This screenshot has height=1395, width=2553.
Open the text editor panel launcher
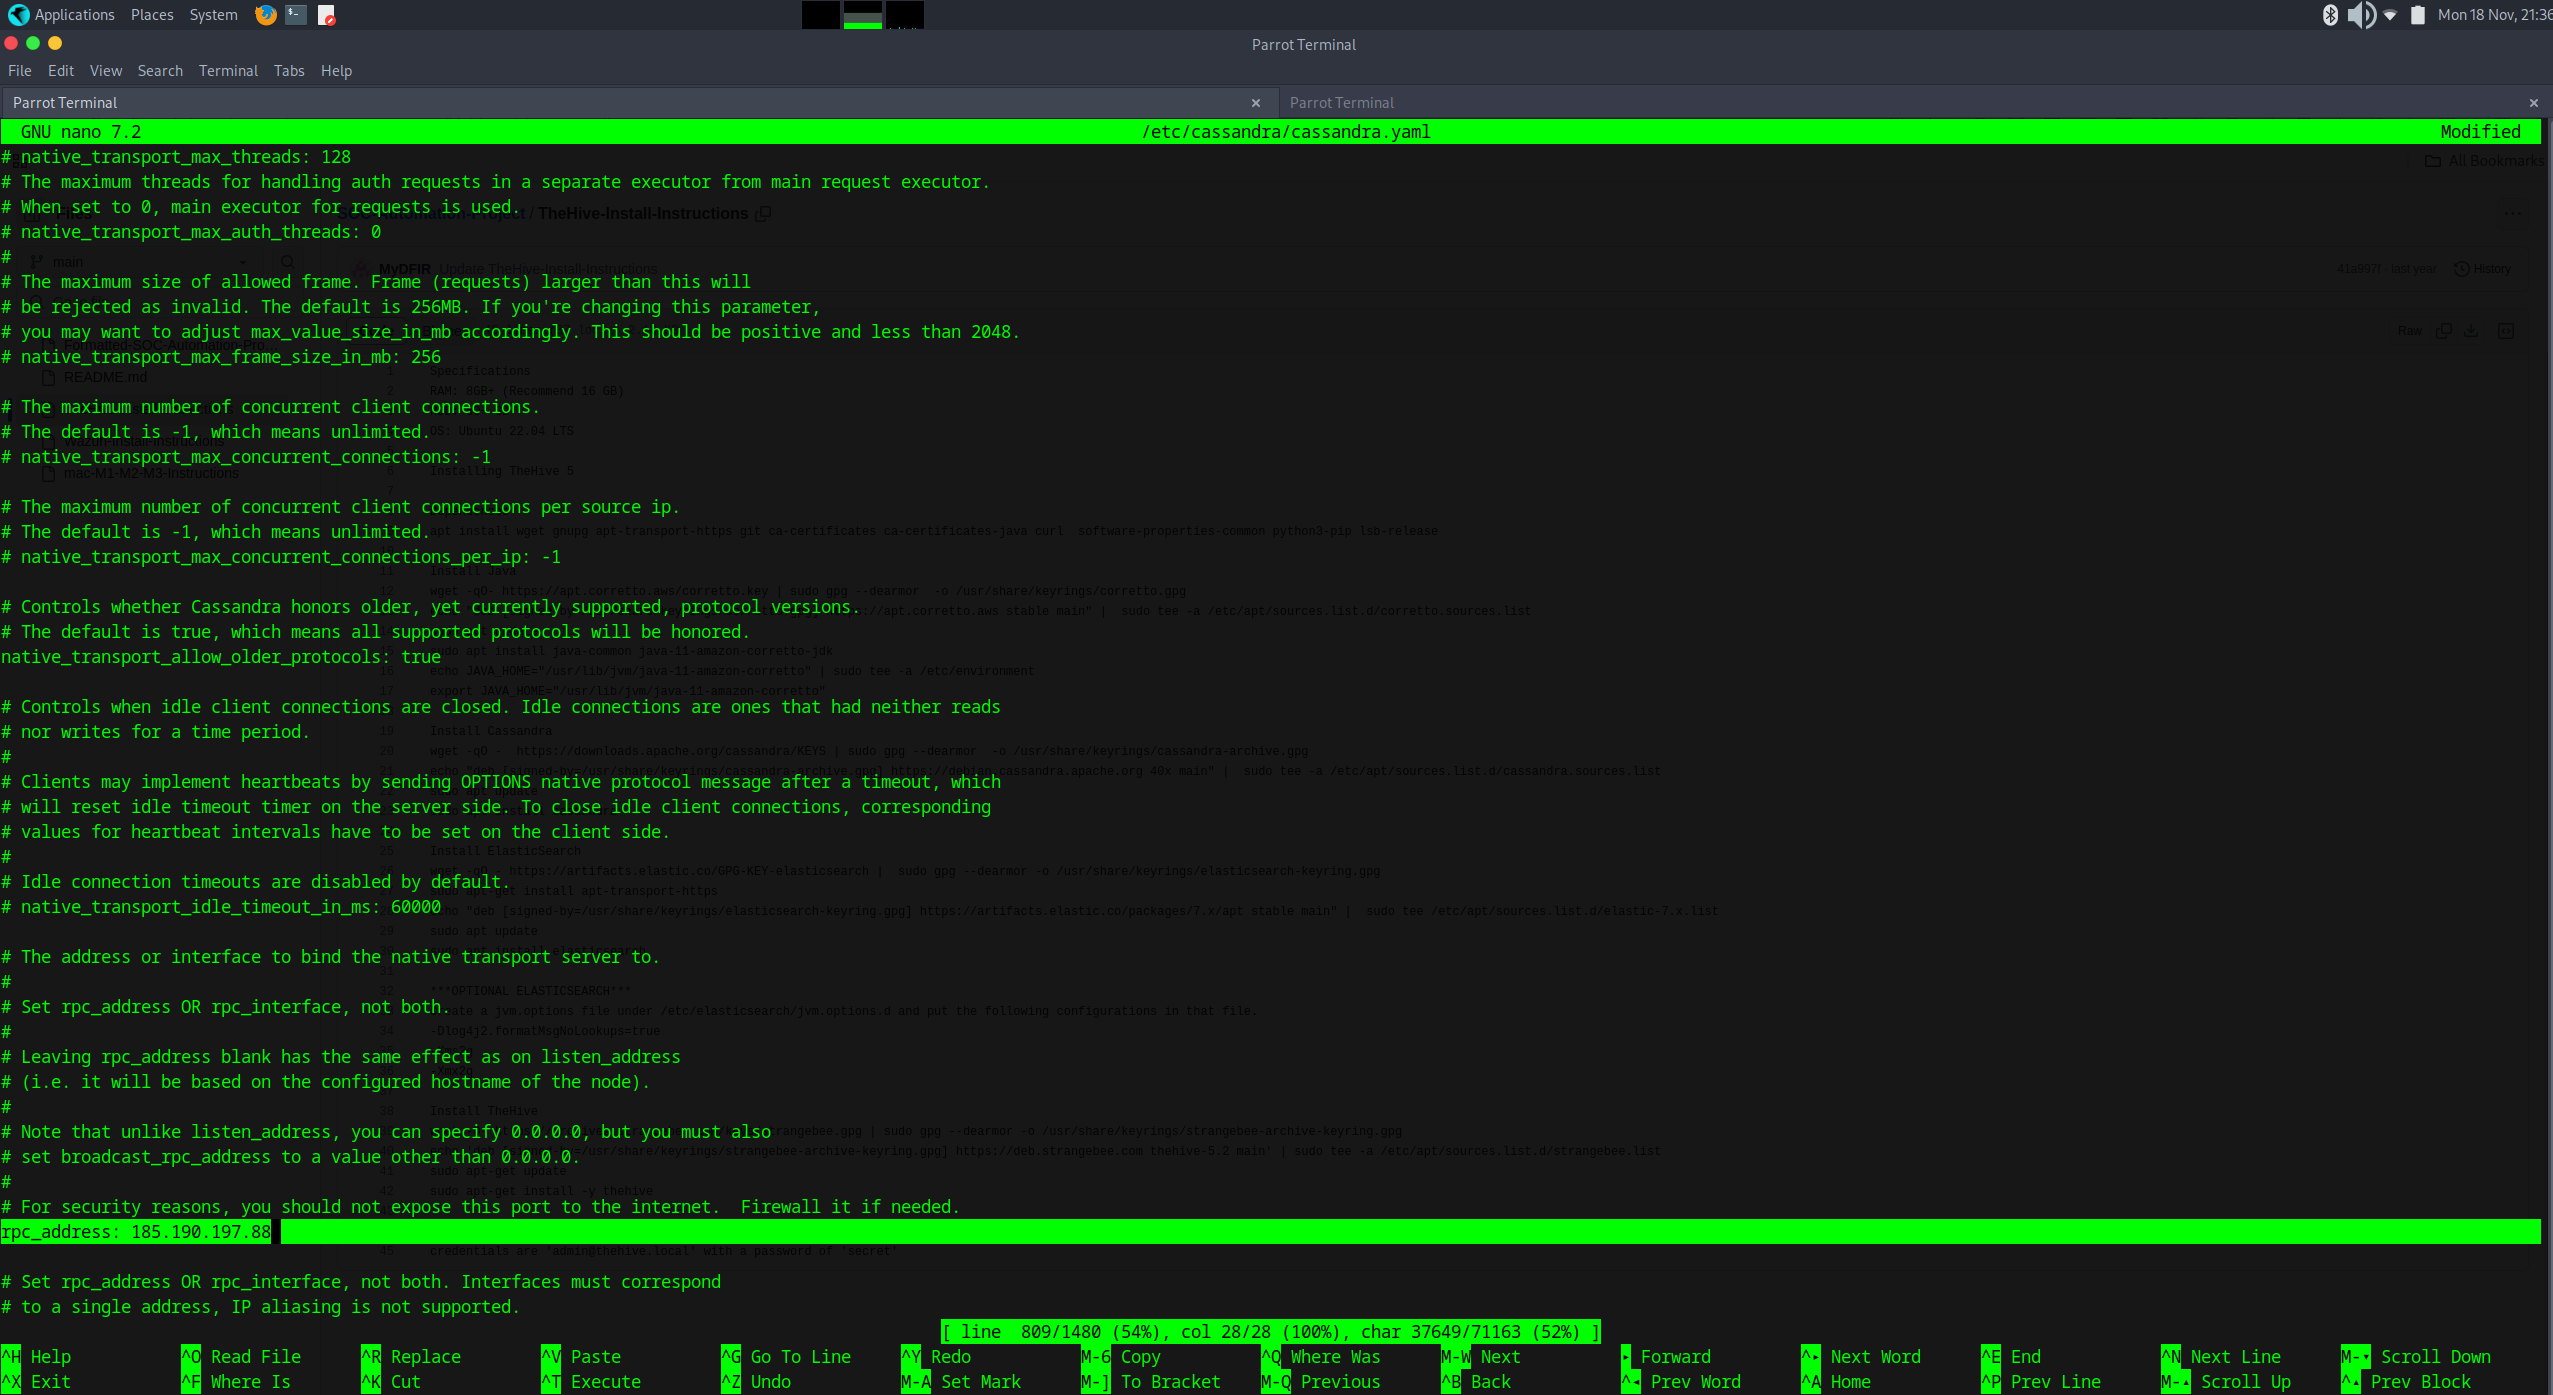pos(327,15)
